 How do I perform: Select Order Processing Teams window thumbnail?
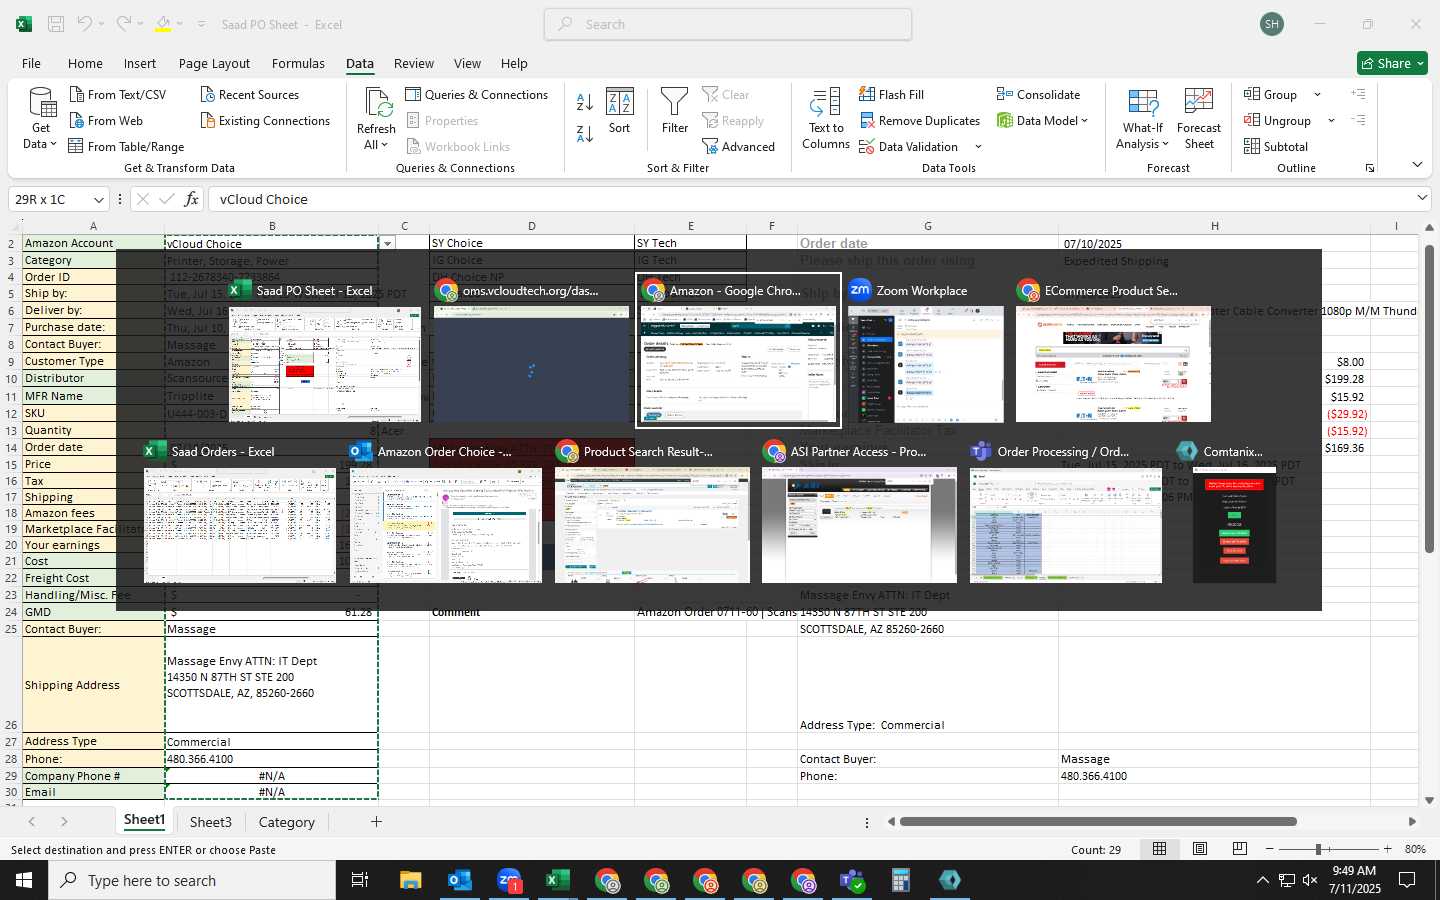coord(1066,511)
